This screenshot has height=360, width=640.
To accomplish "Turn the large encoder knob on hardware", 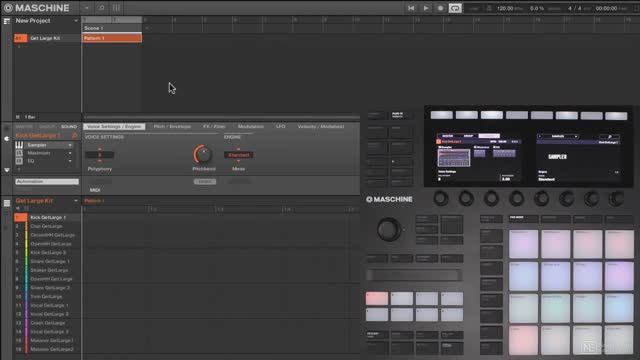I will click(388, 229).
